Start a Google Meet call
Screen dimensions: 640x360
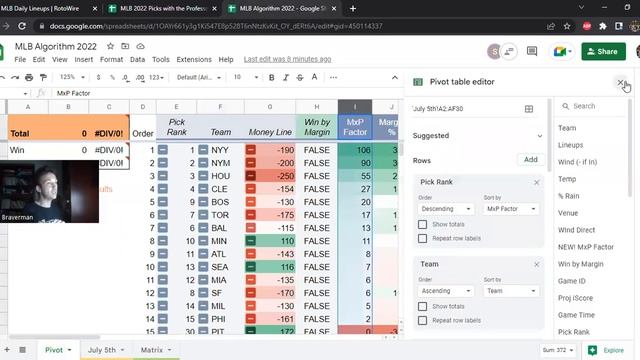[562, 51]
